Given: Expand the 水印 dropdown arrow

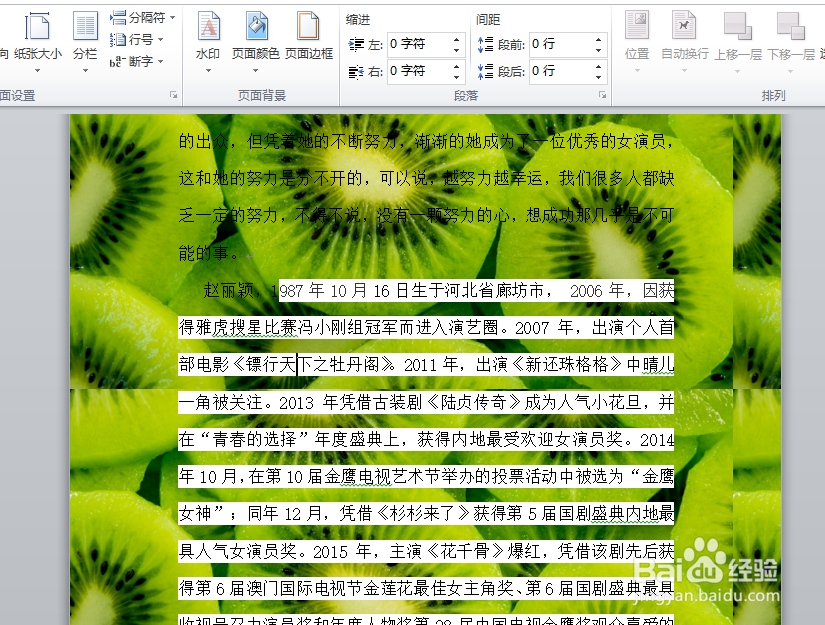Looking at the screenshot, I should pyautogui.click(x=208, y=70).
